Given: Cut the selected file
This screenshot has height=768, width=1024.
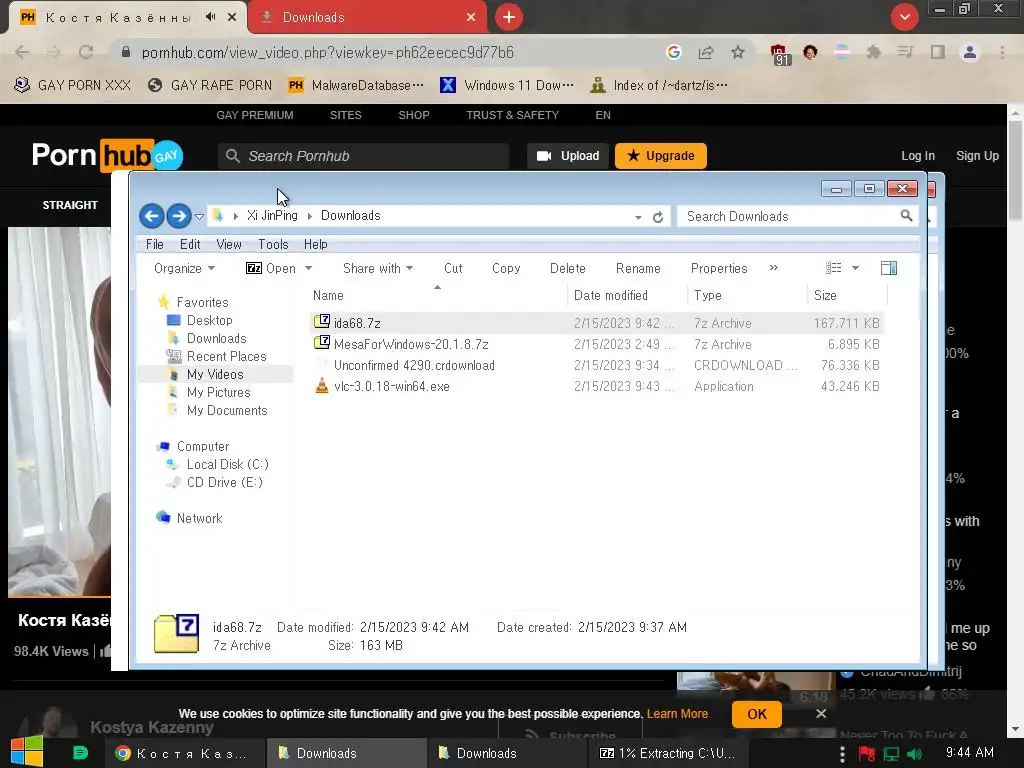Looking at the screenshot, I should tap(453, 268).
